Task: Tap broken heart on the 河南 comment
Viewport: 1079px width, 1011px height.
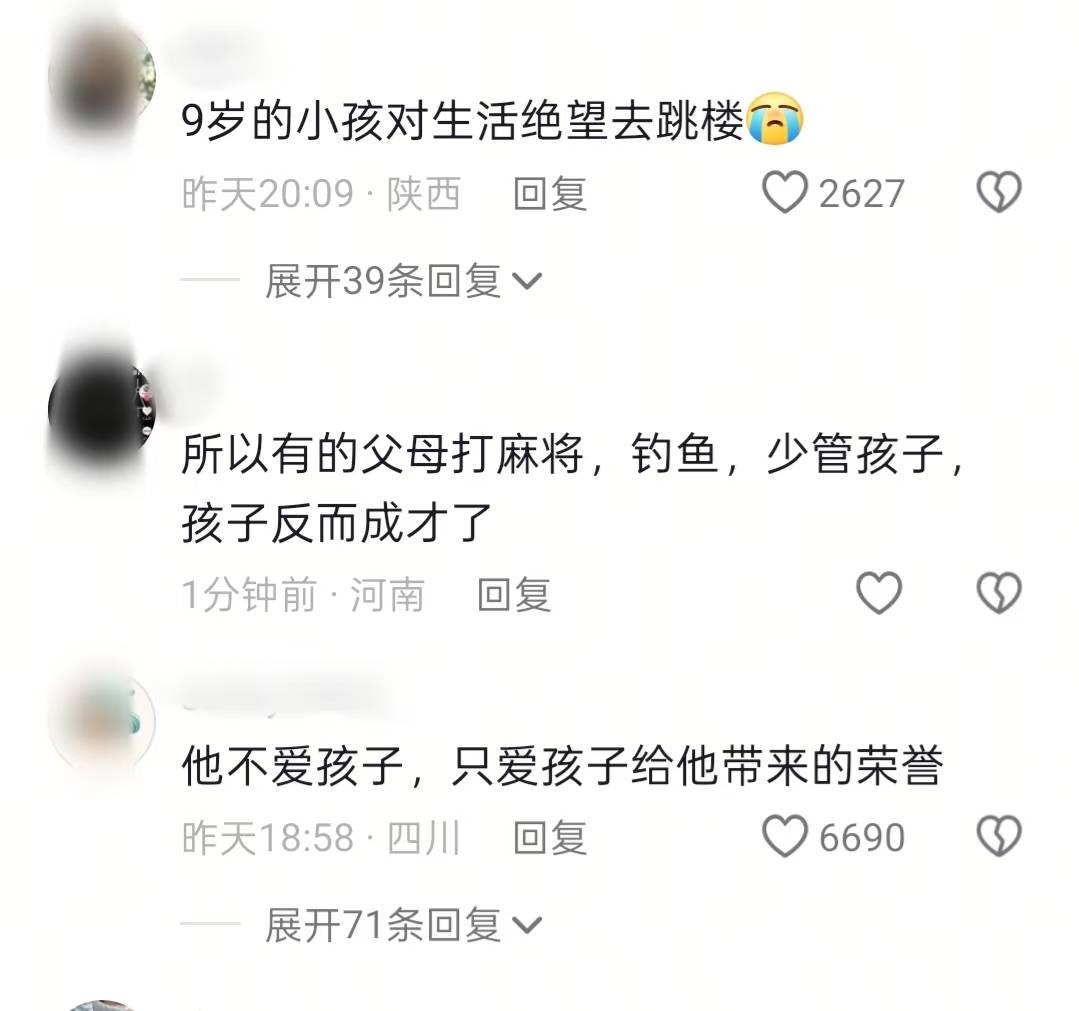Action: (999, 593)
